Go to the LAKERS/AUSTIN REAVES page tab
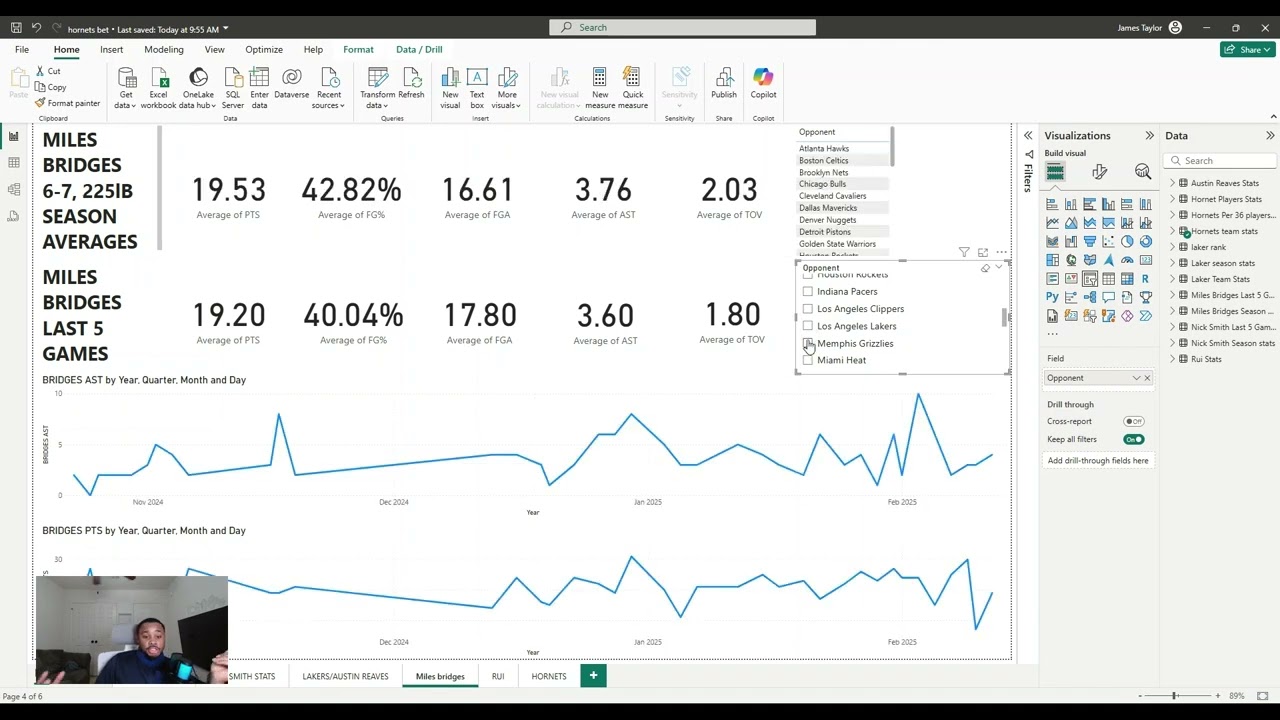 coord(345,676)
